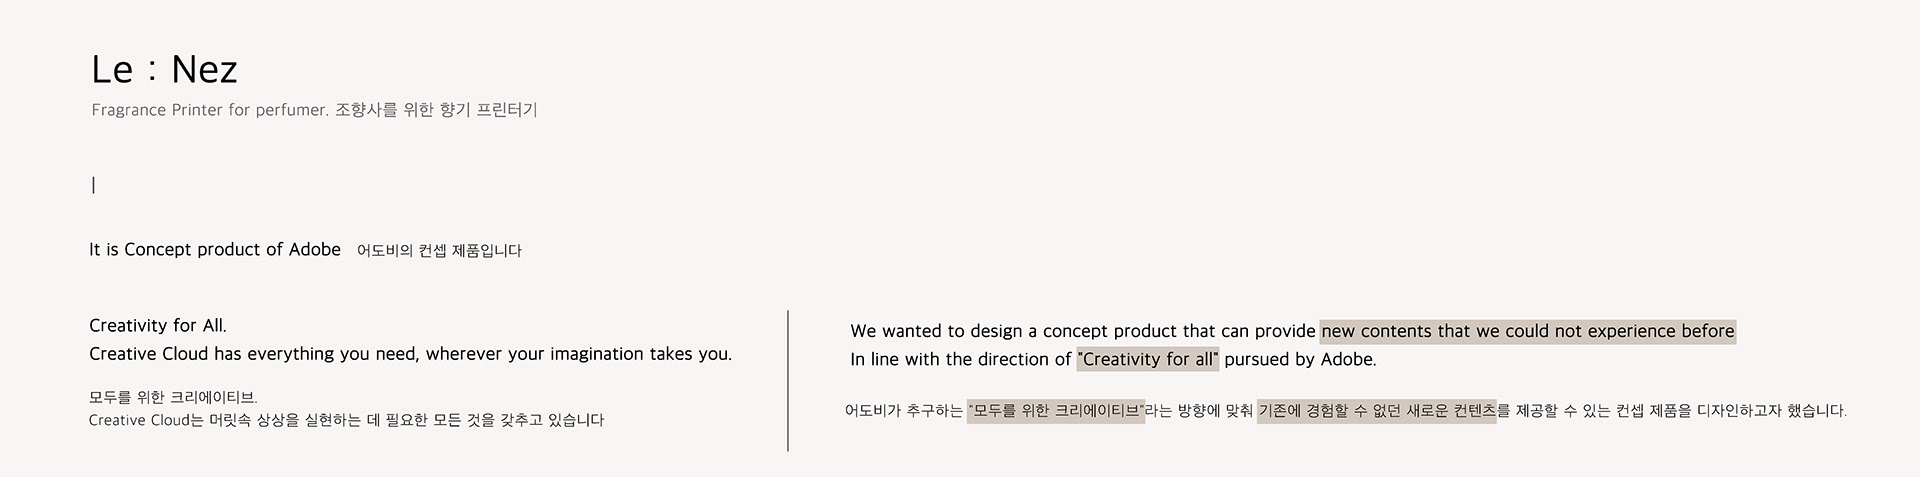Image resolution: width=1920 pixels, height=477 pixels.
Task: Select the Korean line "모두를 위한 크리에이티브." on left
Action: (x=173, y=398)
